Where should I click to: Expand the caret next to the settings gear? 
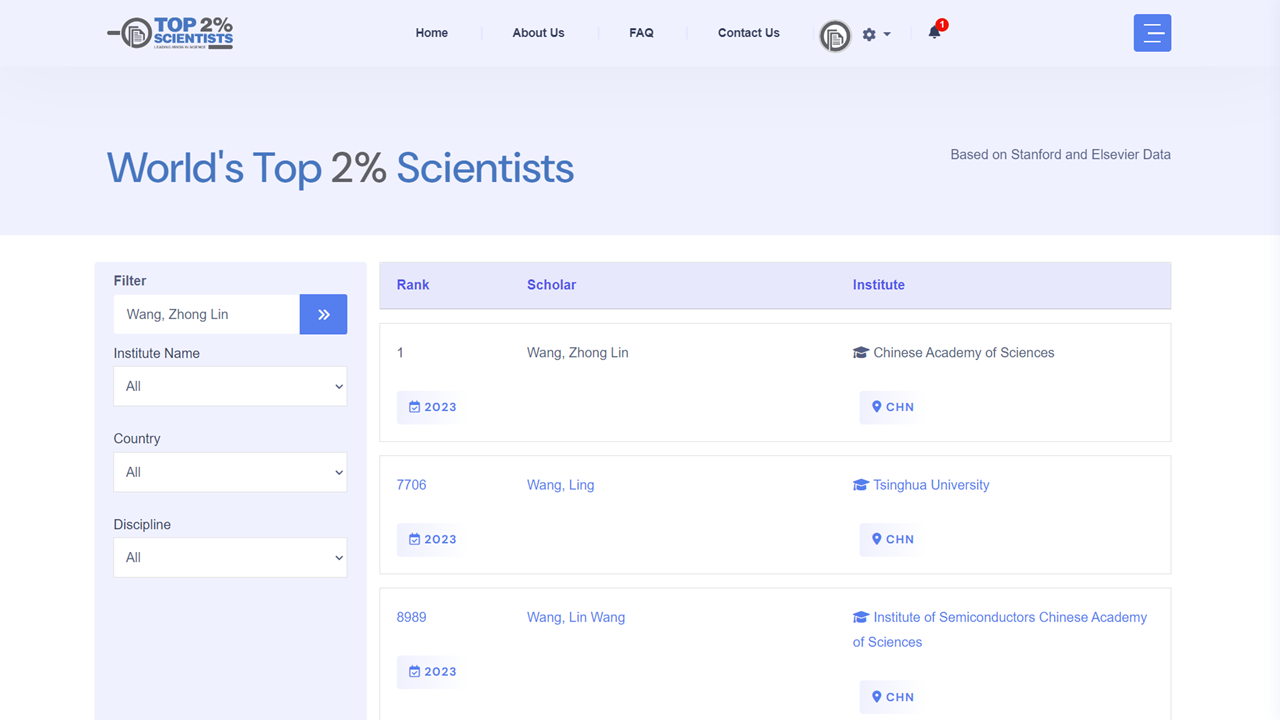[884, 33]
